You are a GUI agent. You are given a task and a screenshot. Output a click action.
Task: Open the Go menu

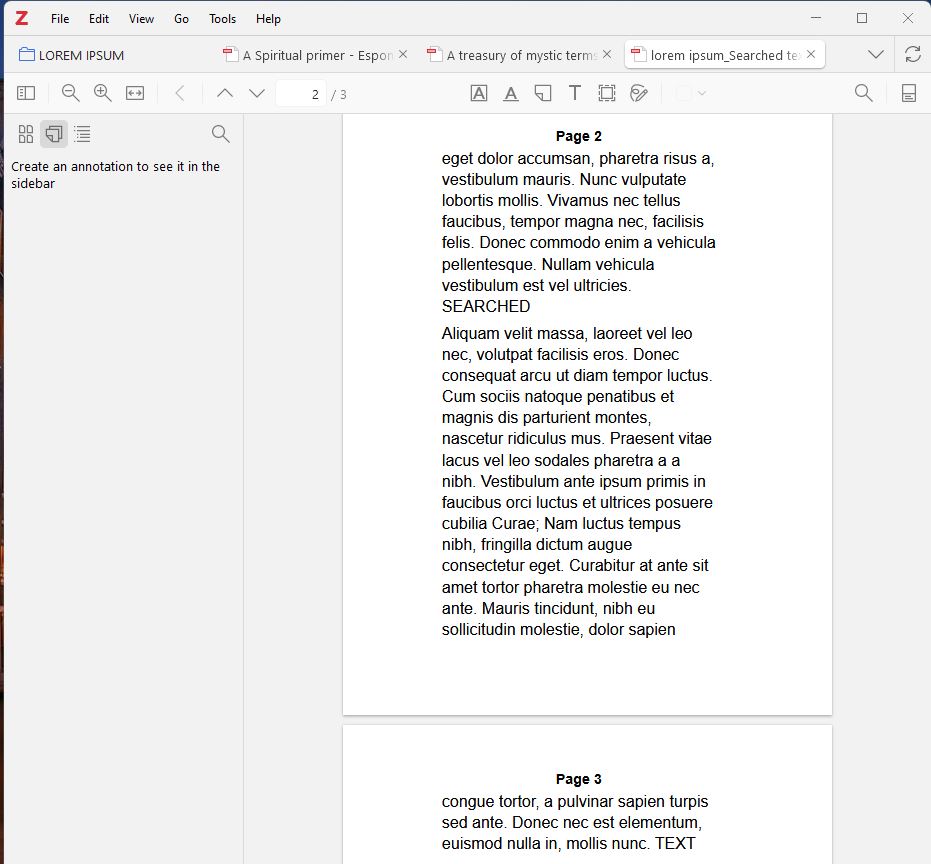click(x=181, y=19)
